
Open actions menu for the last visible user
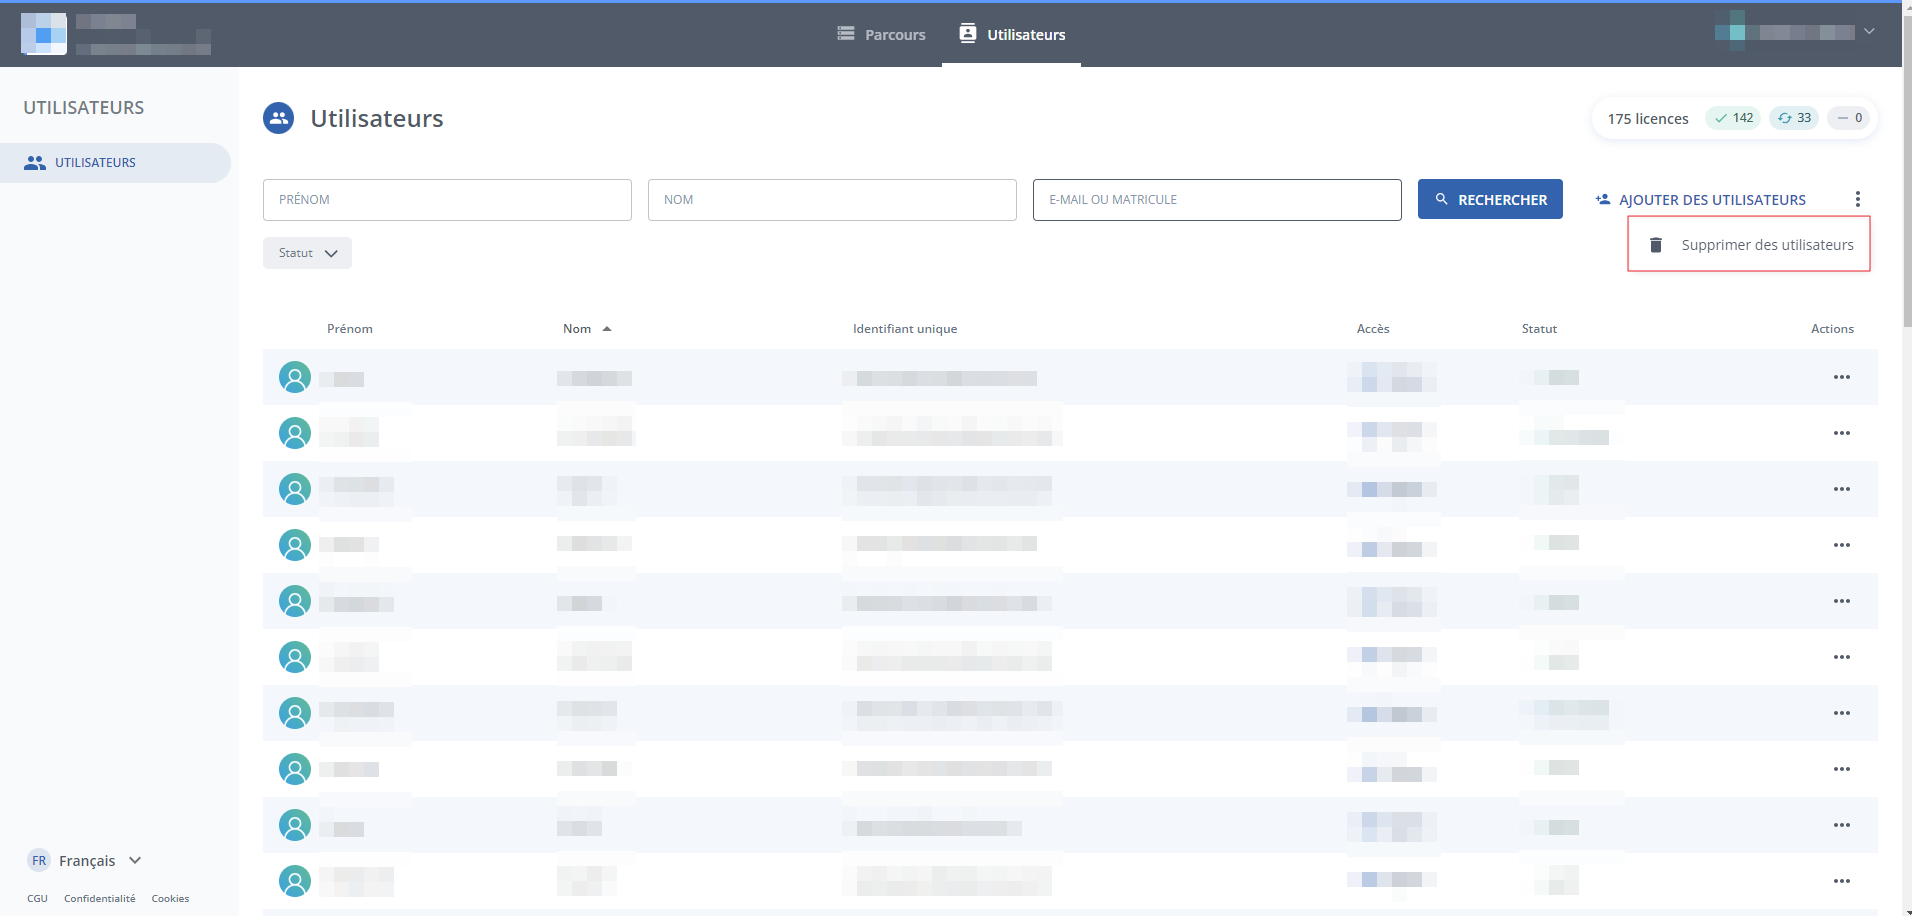coord(1841,881)
